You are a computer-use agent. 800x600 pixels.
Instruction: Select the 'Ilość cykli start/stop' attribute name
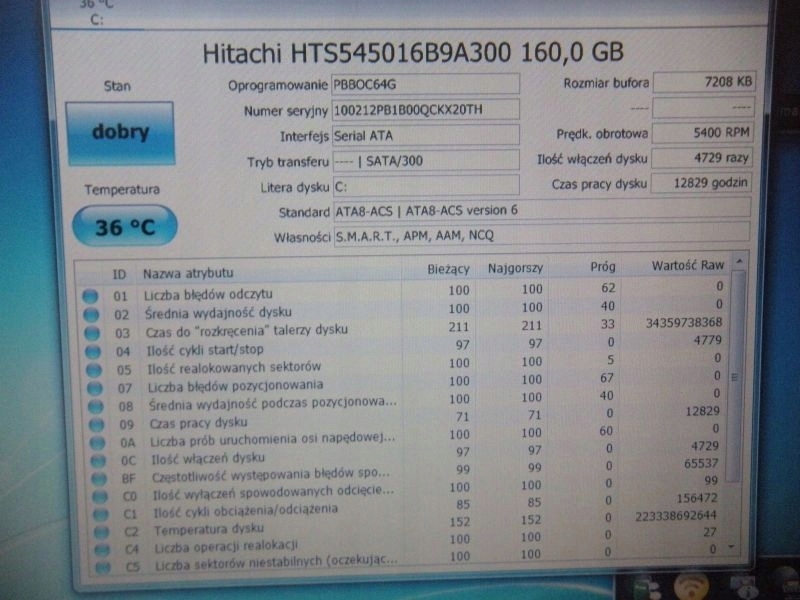pyautogui.click(x=205, y=350)
